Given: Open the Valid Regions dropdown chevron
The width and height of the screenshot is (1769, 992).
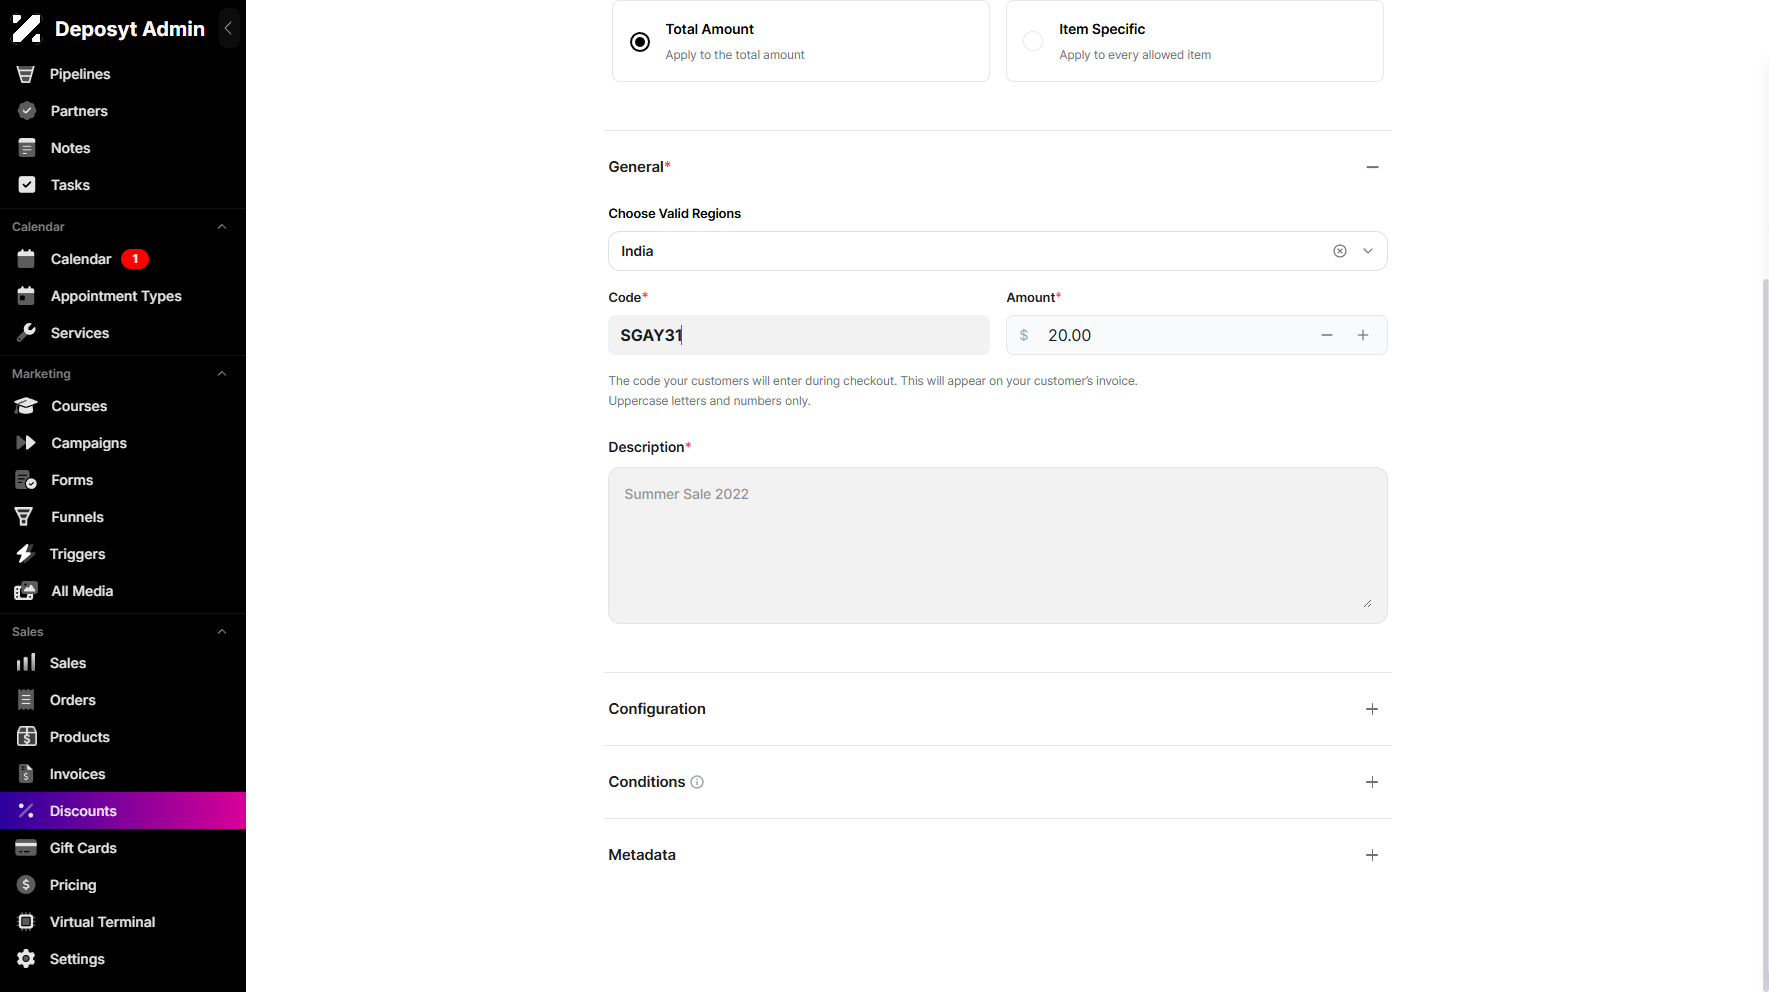Looking at the screenshot, I should [x=1368, y=251].
